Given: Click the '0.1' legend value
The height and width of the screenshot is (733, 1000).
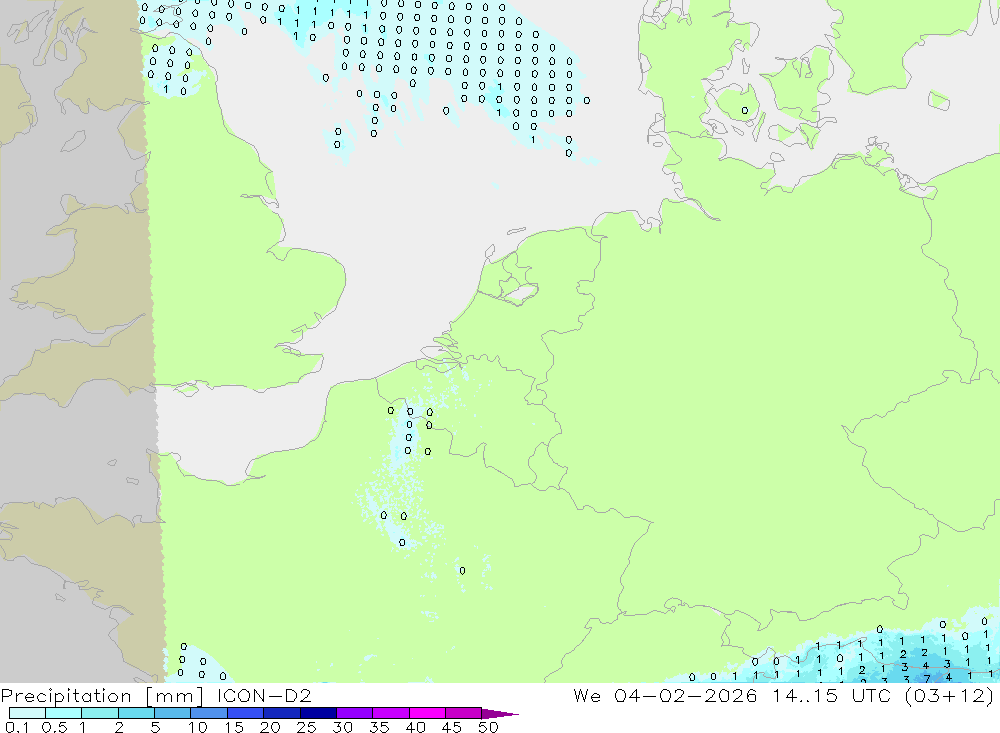Looking at the screenshot, I should pyautogui.click(x=17, y=727).
